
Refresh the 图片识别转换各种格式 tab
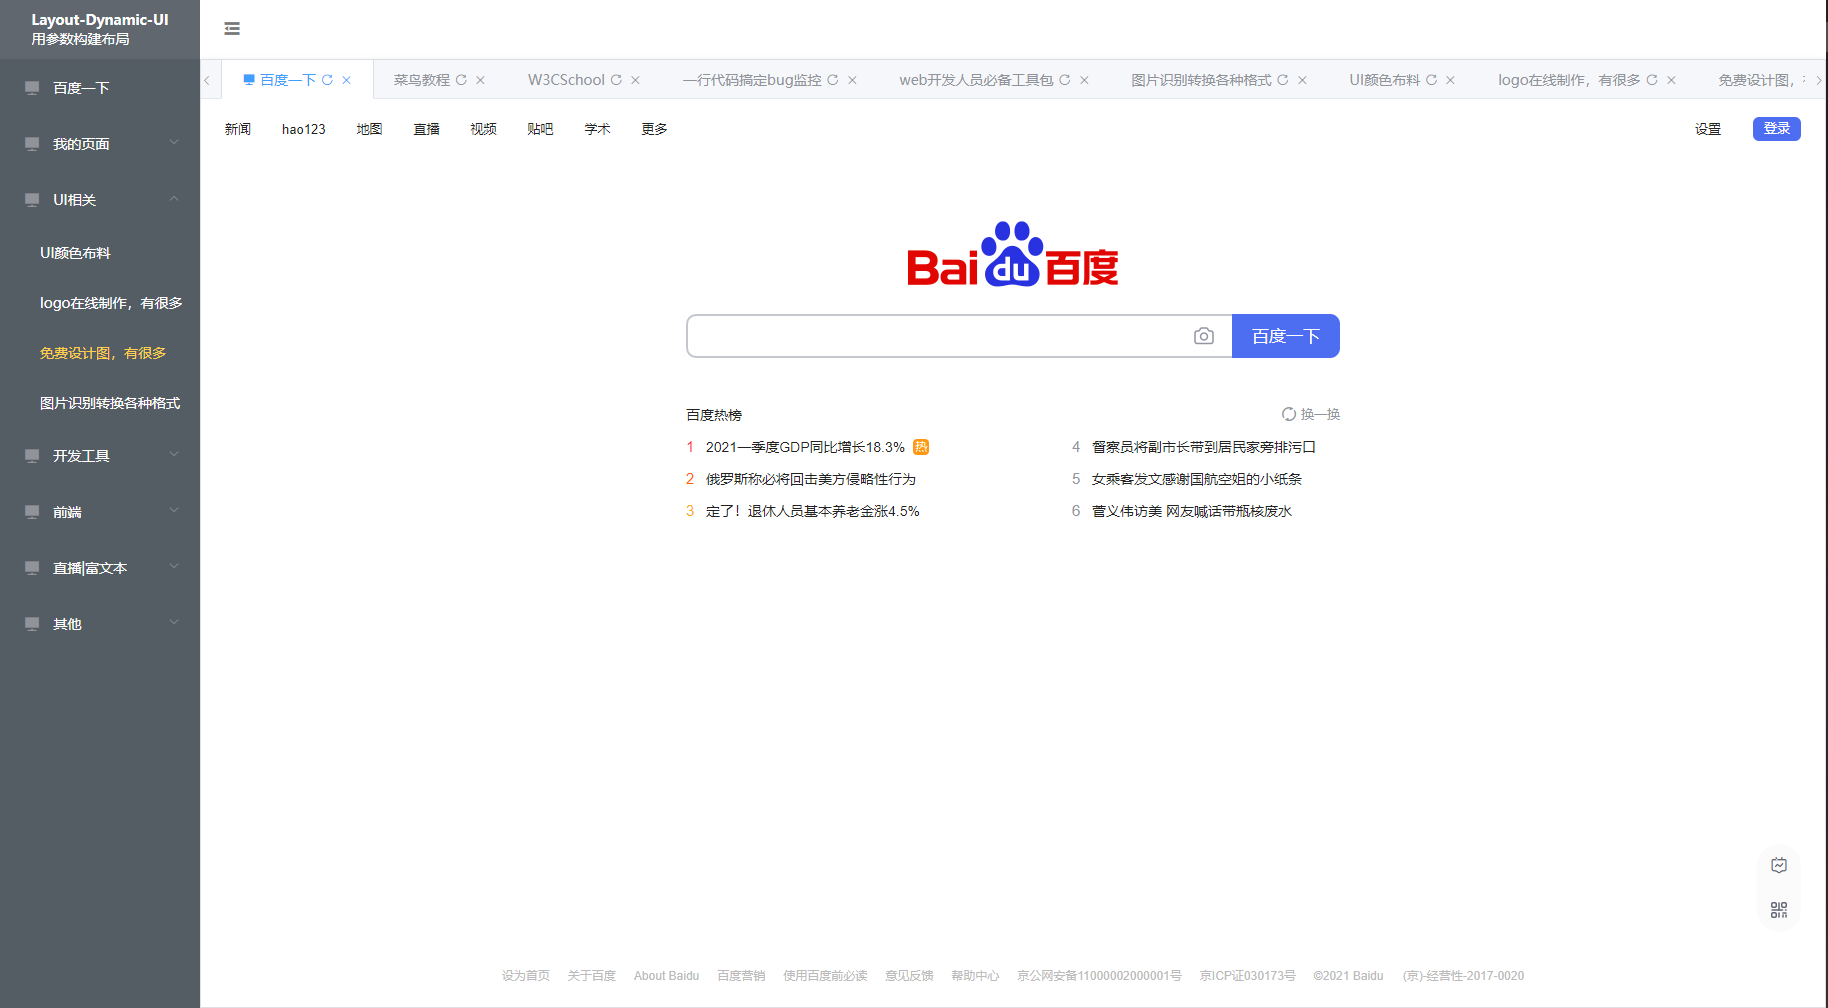[1283, 80]
